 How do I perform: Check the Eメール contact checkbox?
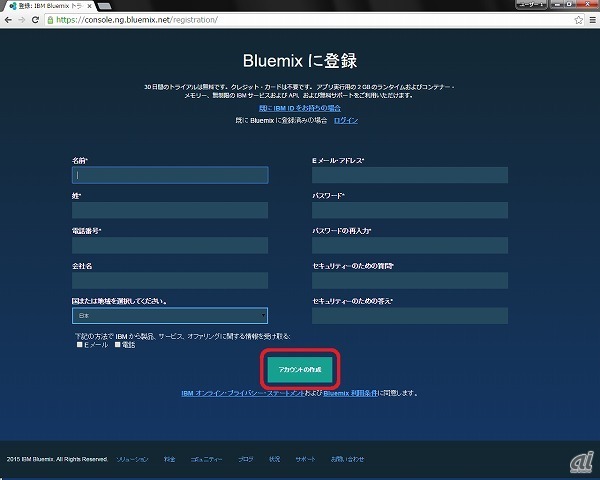(x=80, y=344)
